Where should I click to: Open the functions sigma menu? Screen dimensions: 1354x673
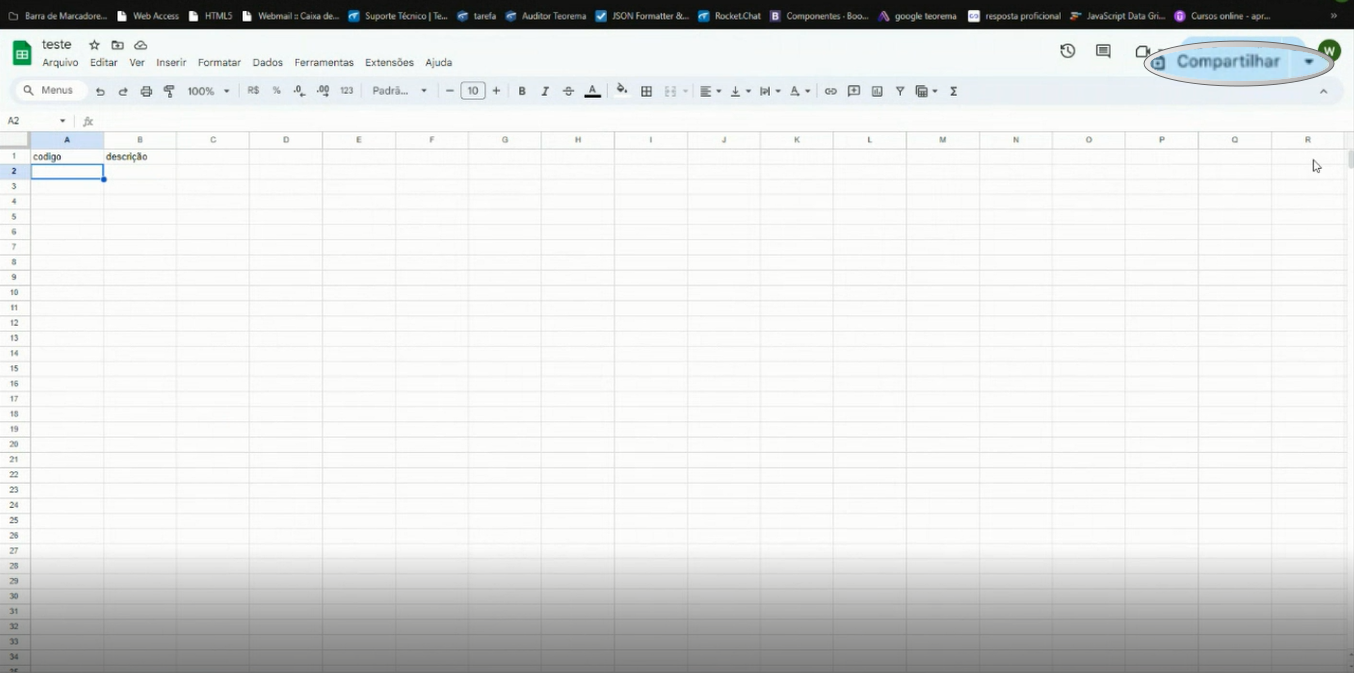tap(954, 91)
